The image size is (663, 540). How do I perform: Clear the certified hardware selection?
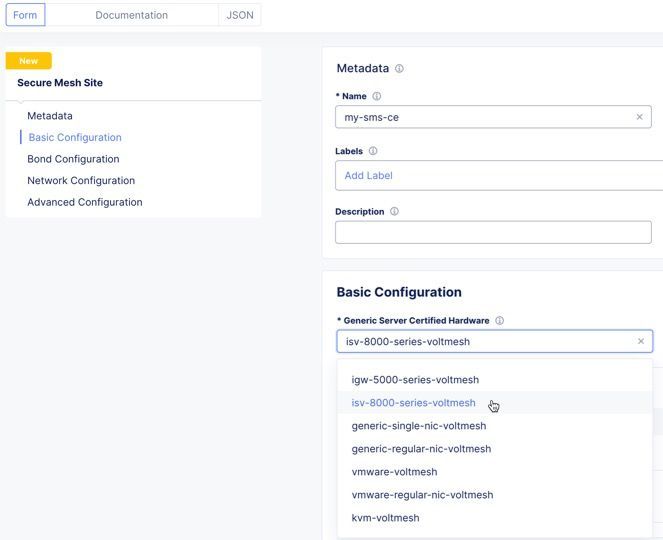641,341
